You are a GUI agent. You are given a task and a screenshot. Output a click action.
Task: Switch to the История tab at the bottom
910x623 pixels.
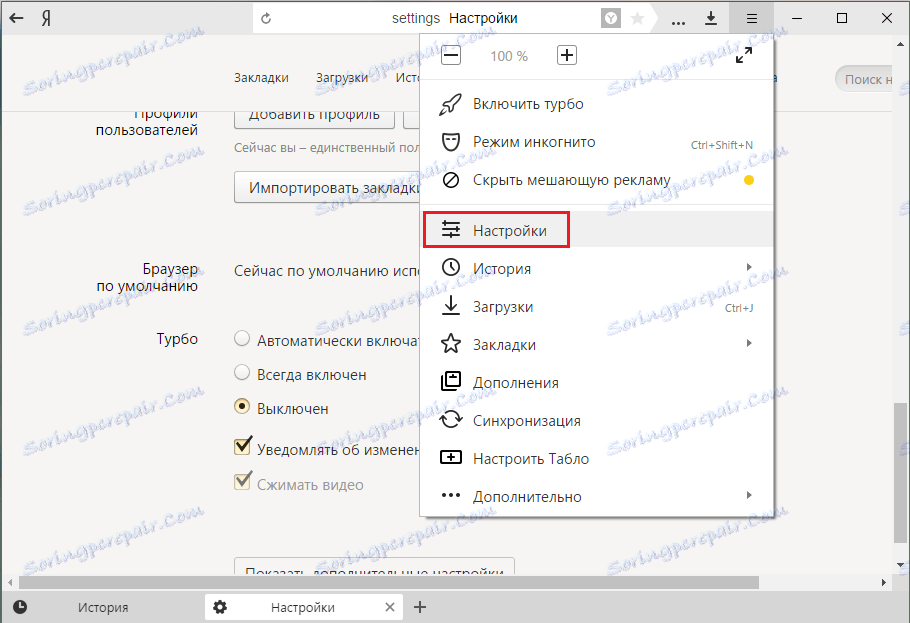point(103,606)
